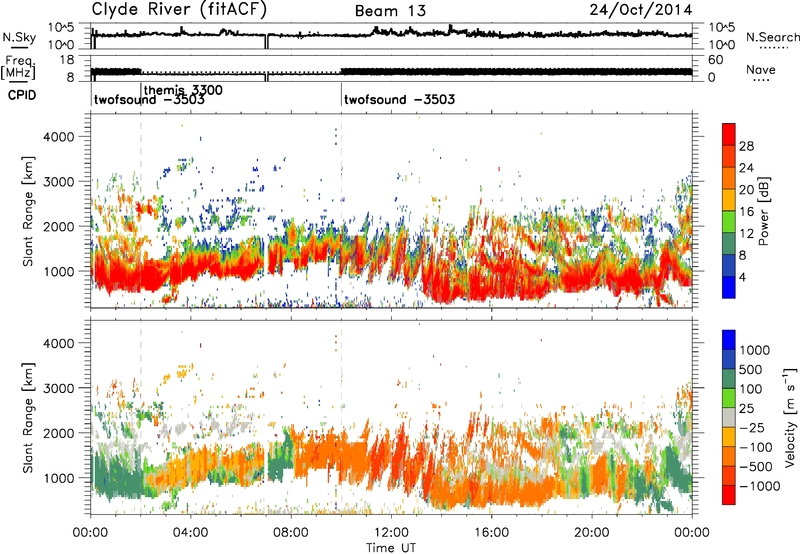The image size is (800, 554).
Task: Click the "28" tick on Power colorbar
Action: 746,146
